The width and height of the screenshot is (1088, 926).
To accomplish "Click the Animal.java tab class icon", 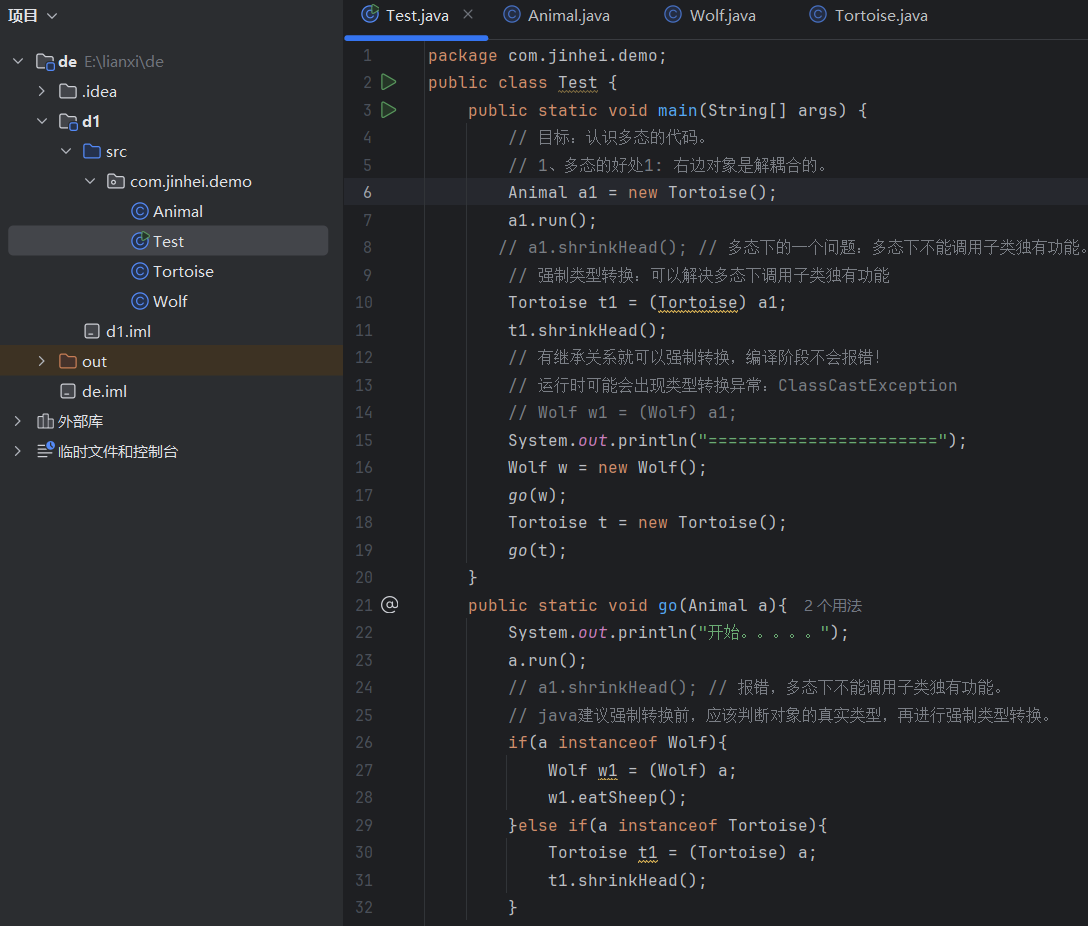I will [512, 15].
